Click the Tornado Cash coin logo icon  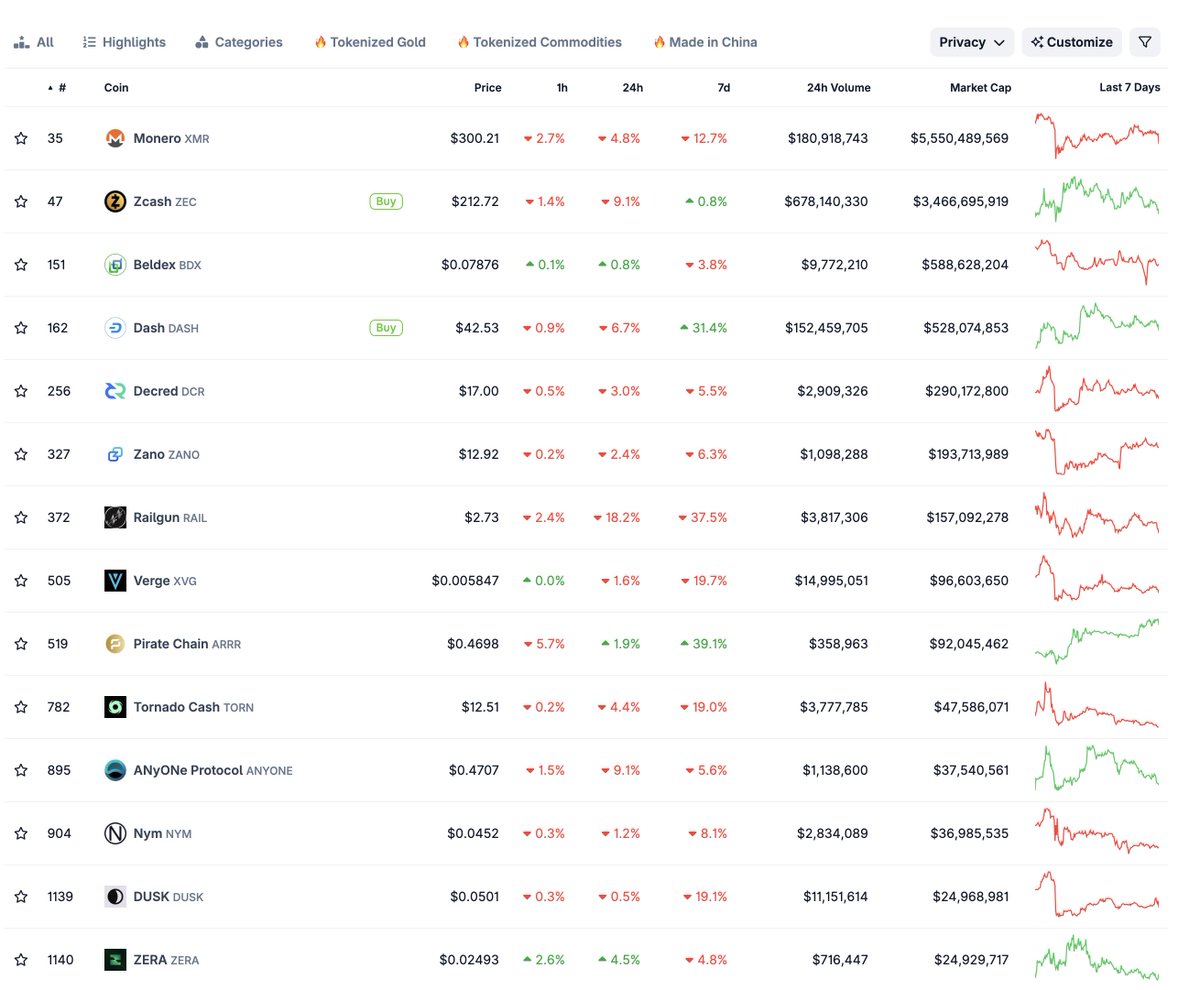115,707
